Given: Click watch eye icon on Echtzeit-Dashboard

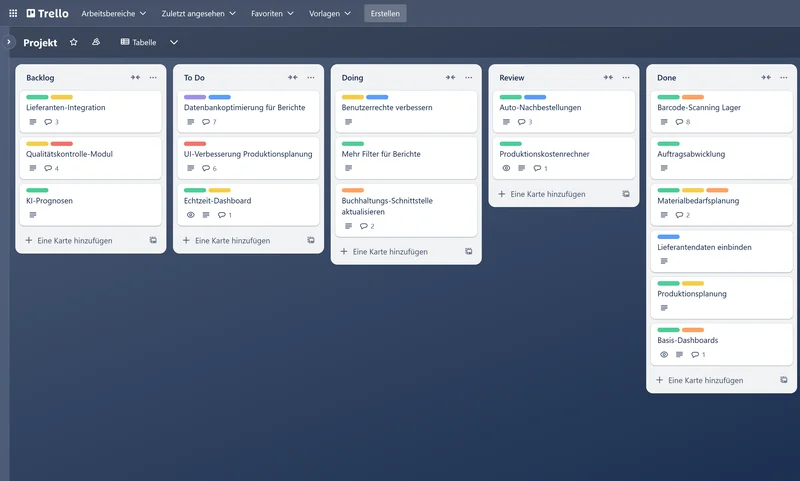Looking at the screenshot, I should click(190, 215).
